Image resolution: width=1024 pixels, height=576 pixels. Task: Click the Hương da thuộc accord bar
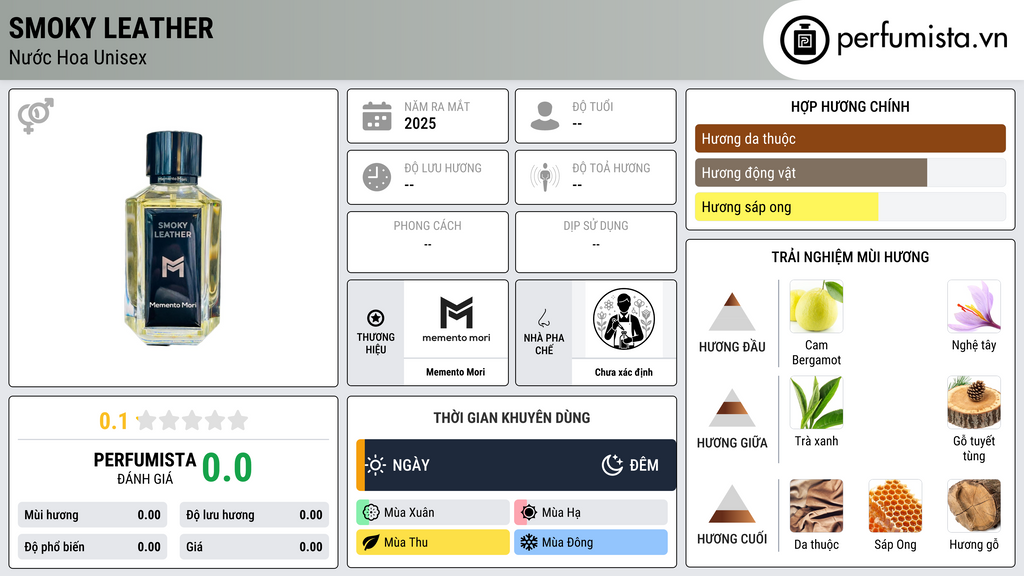[850, 138]
